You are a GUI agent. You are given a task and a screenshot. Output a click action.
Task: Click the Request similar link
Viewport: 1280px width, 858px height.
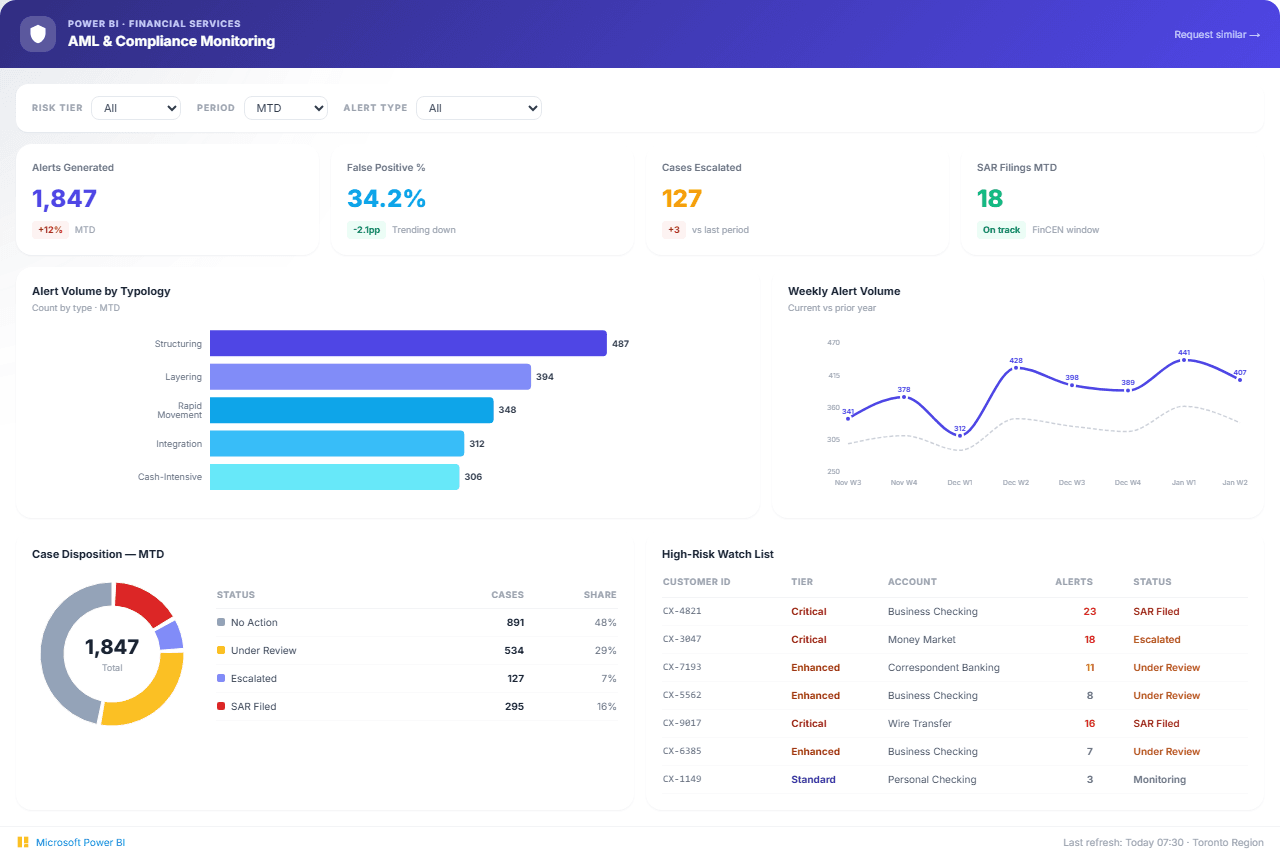click(1217, 34)
